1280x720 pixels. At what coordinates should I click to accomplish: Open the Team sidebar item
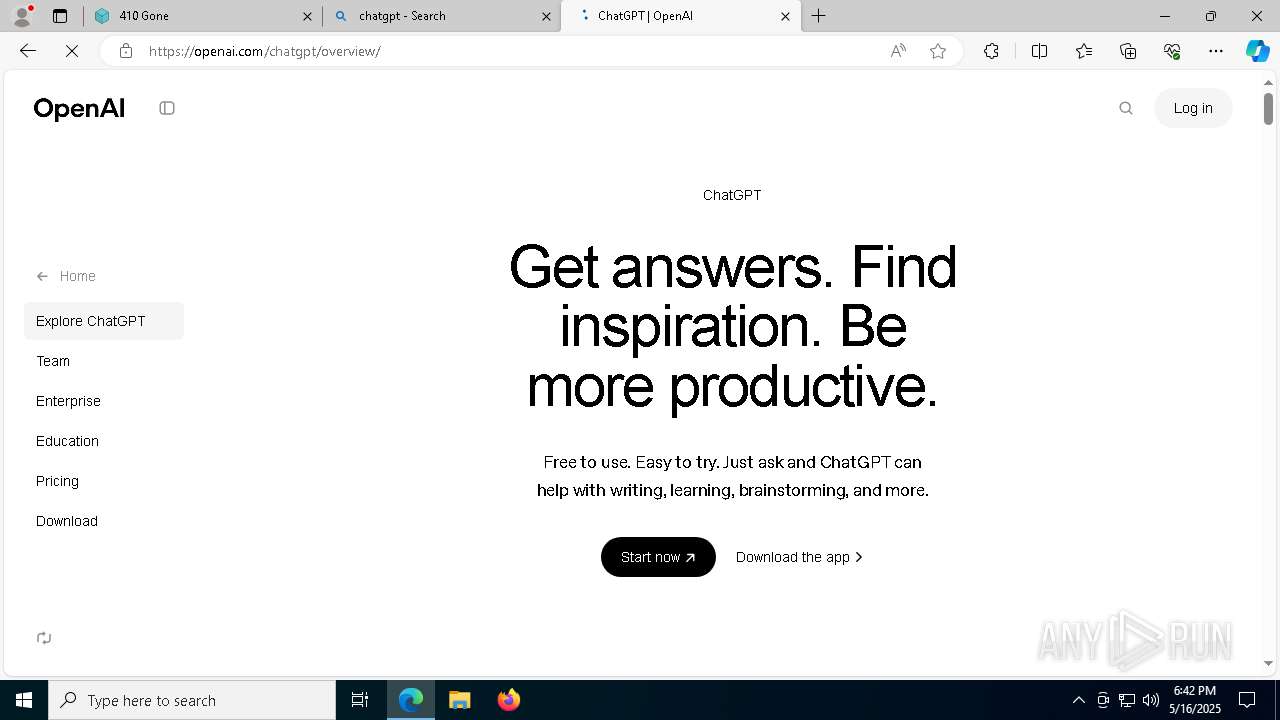pos(53,361)
